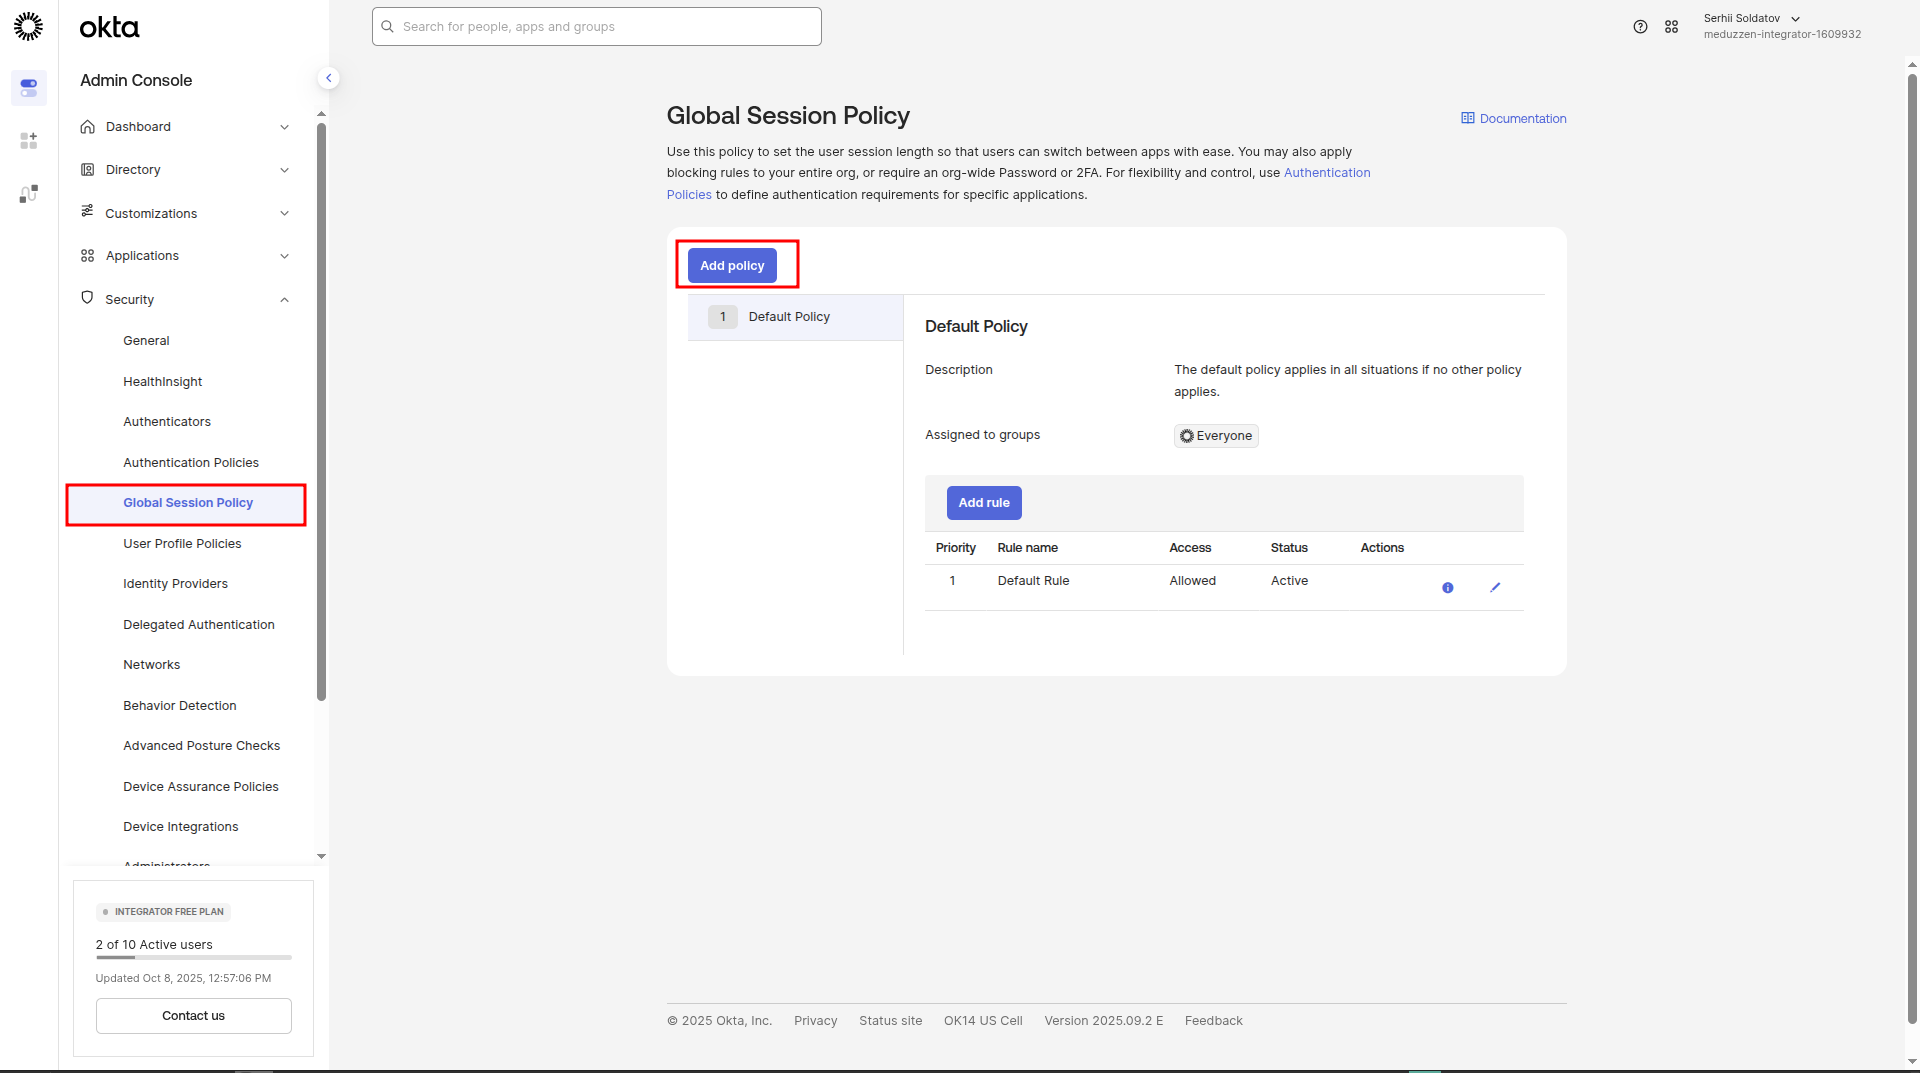Click the search magnifier icon
This screenshot has width=1920, height=1073.
click(388, 27)
